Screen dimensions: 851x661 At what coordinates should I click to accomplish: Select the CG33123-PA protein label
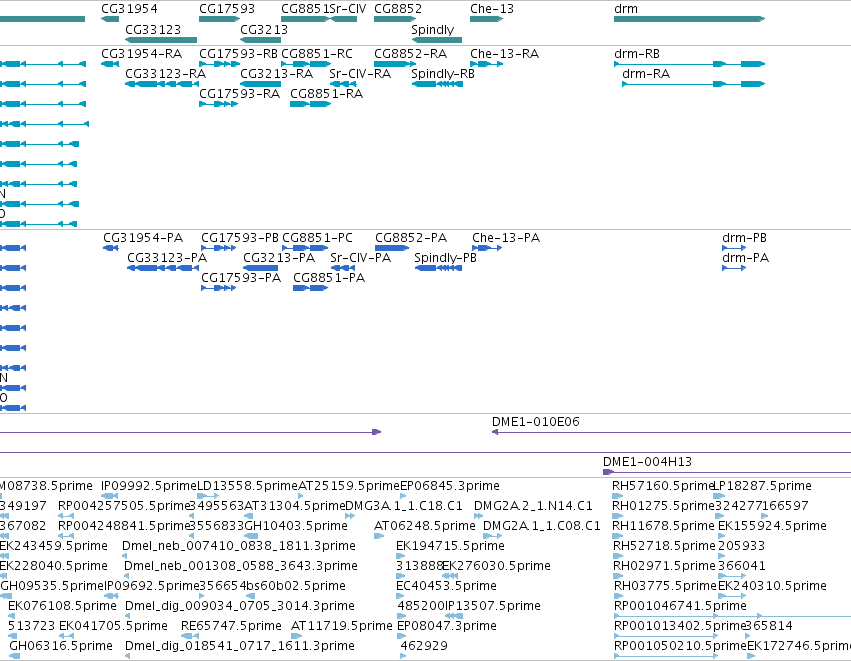167,258
